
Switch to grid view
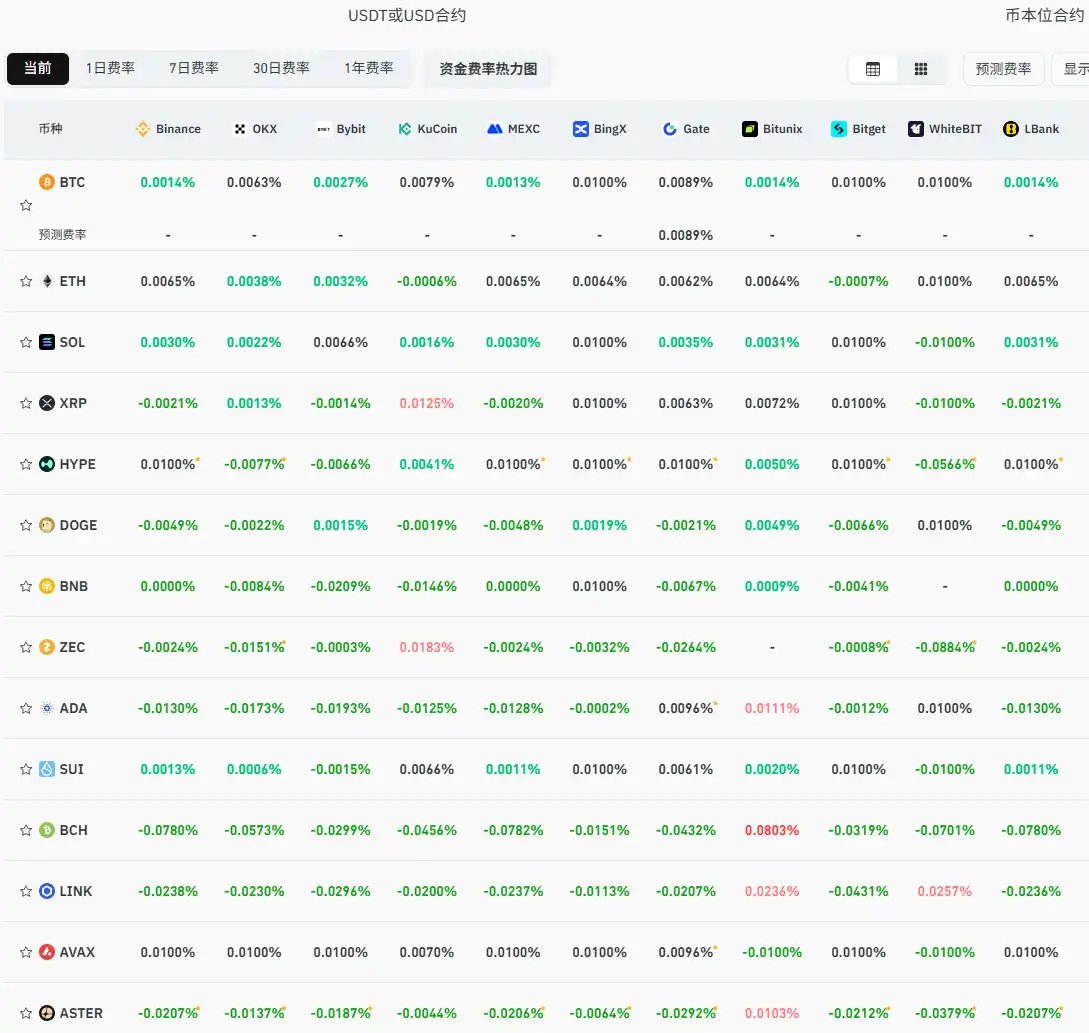point(921,69)
